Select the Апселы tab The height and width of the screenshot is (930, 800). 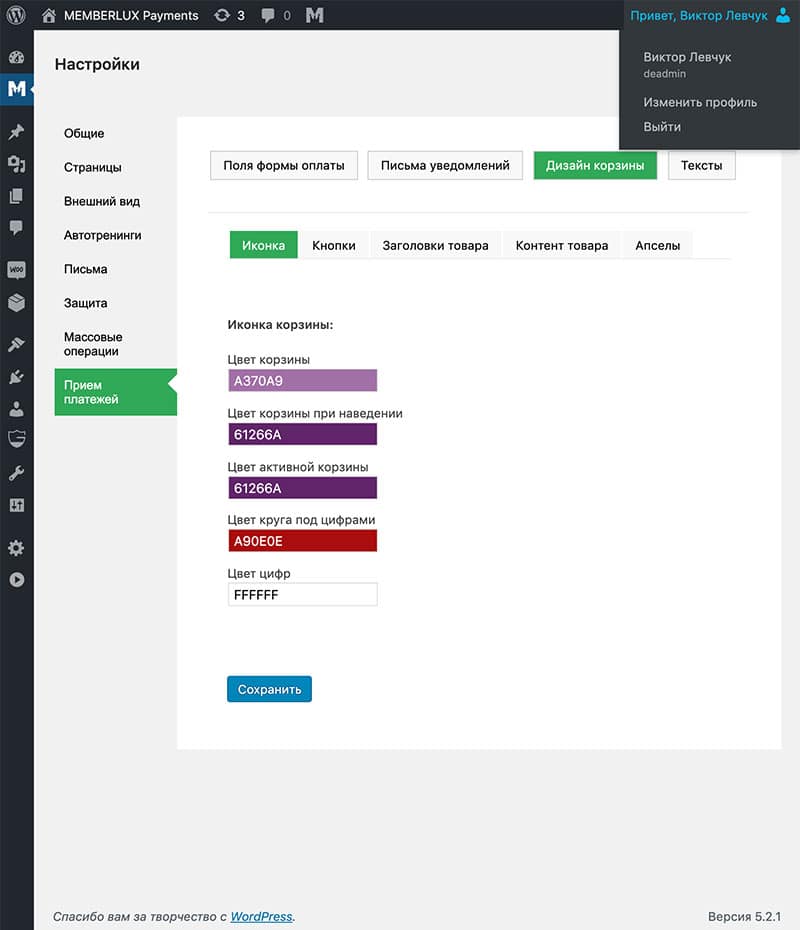tap(657, 245)
